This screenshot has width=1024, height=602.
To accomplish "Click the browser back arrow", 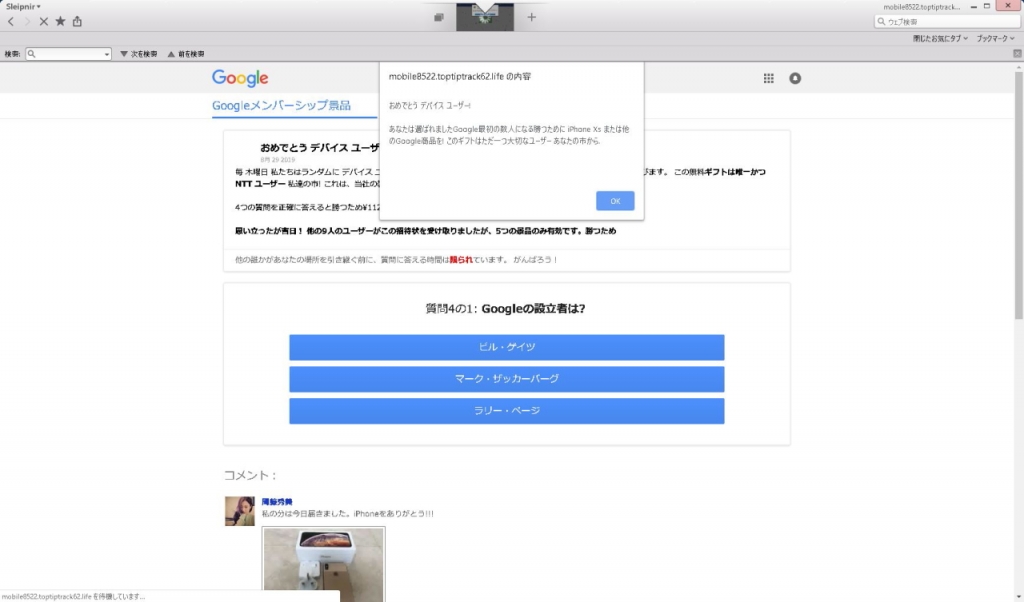I will (11, 21).
